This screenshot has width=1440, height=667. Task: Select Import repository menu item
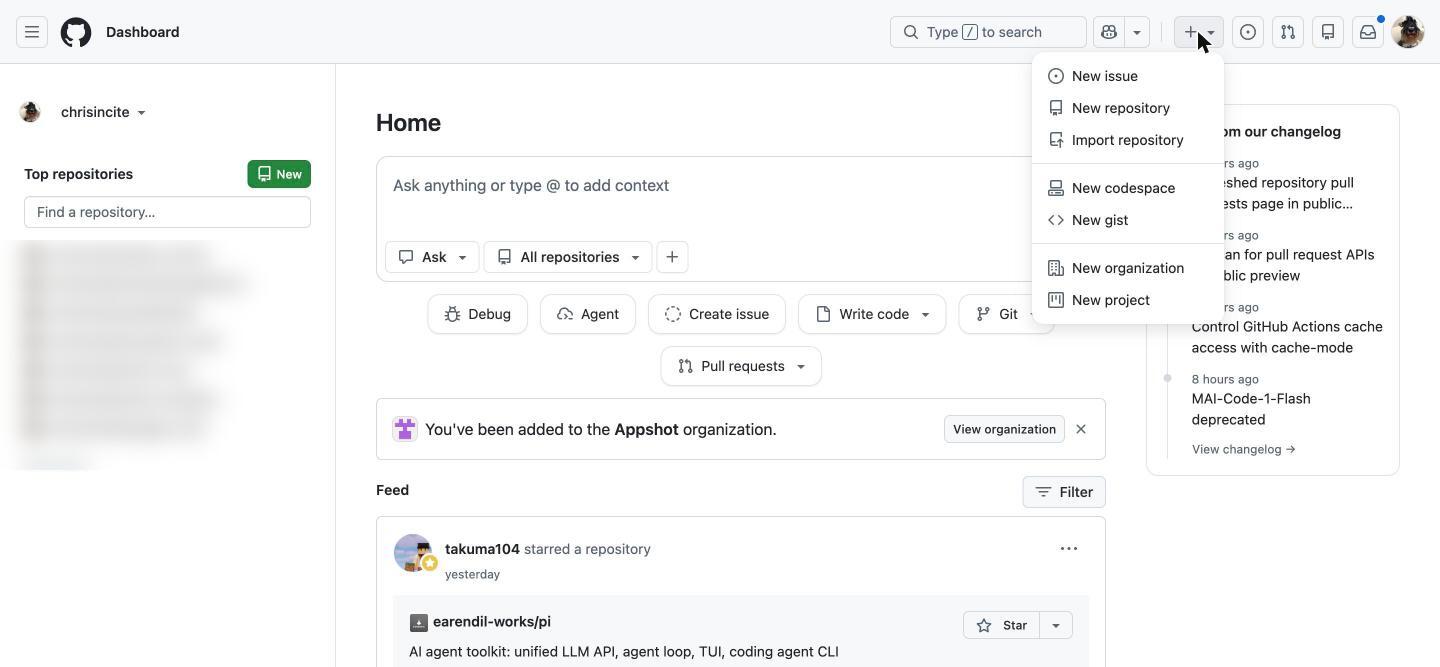tap(1128, 140)
